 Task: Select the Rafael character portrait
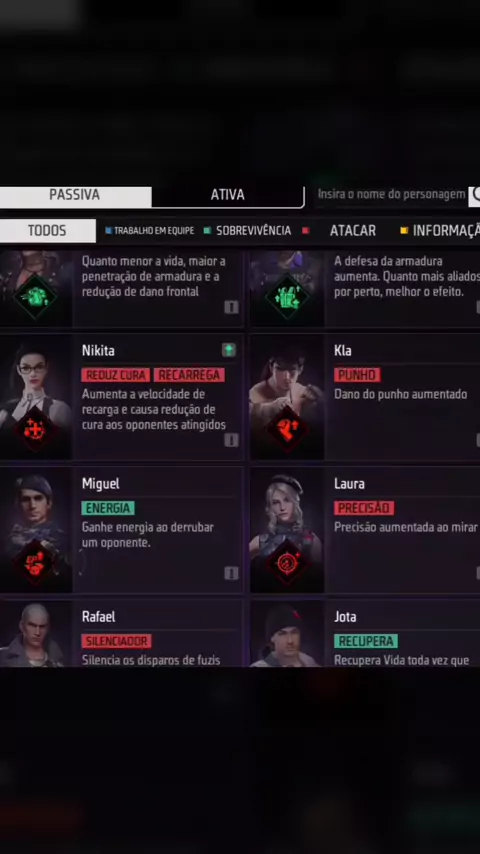point(36,633)
